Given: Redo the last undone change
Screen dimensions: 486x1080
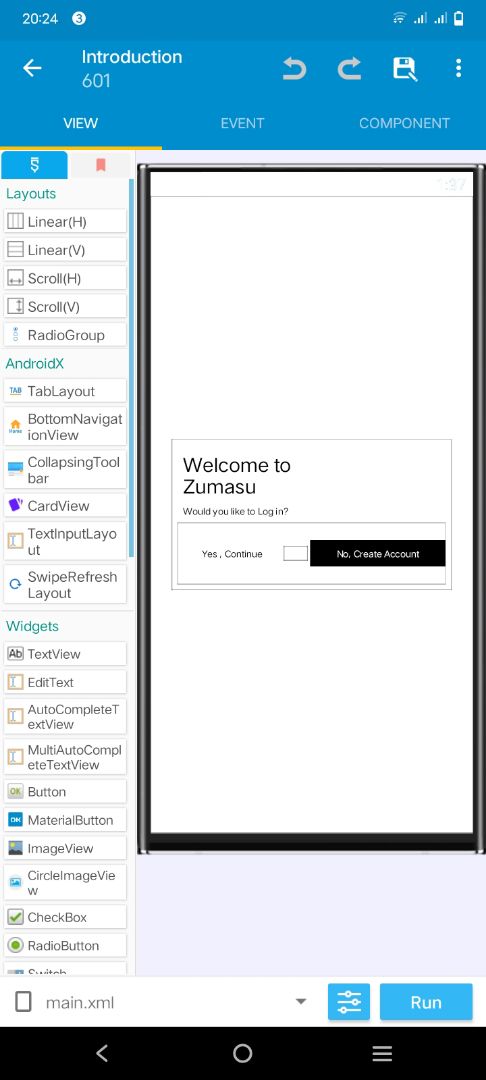Looking at the screenshot, I should [x=349, y=68].
